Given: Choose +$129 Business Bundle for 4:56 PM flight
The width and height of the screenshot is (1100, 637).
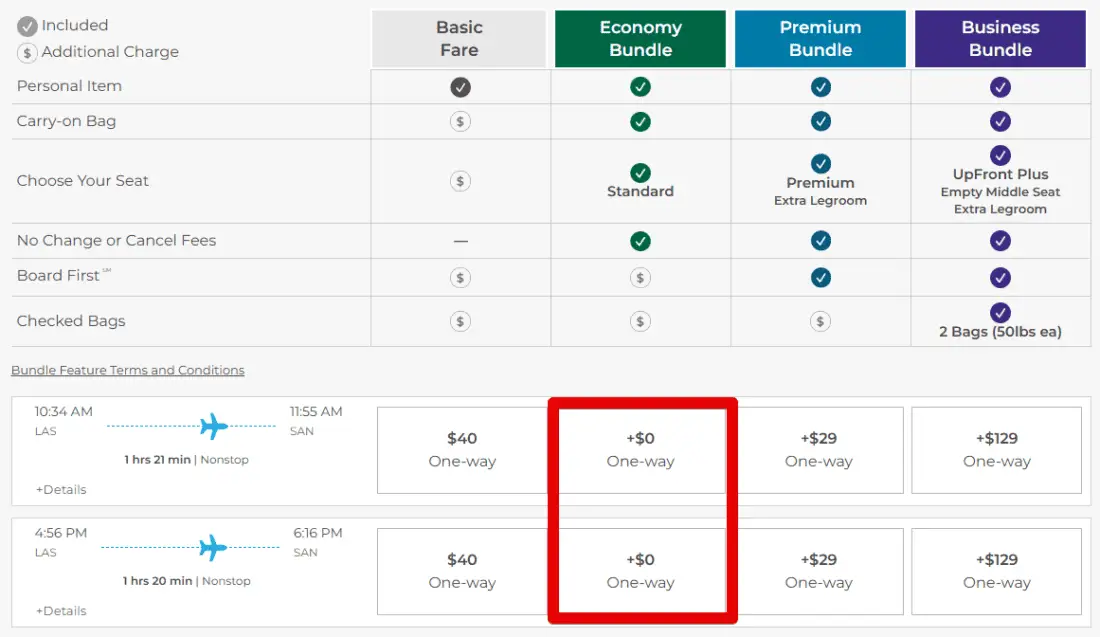Looking at the screenshot, I should 996,571.
